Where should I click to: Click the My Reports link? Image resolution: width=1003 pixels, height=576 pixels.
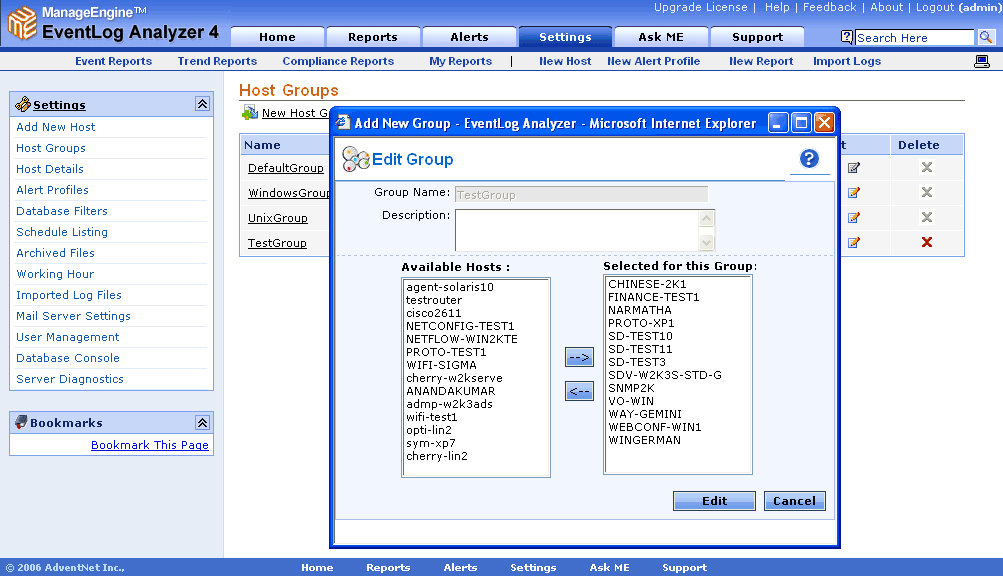click(461, 61)
